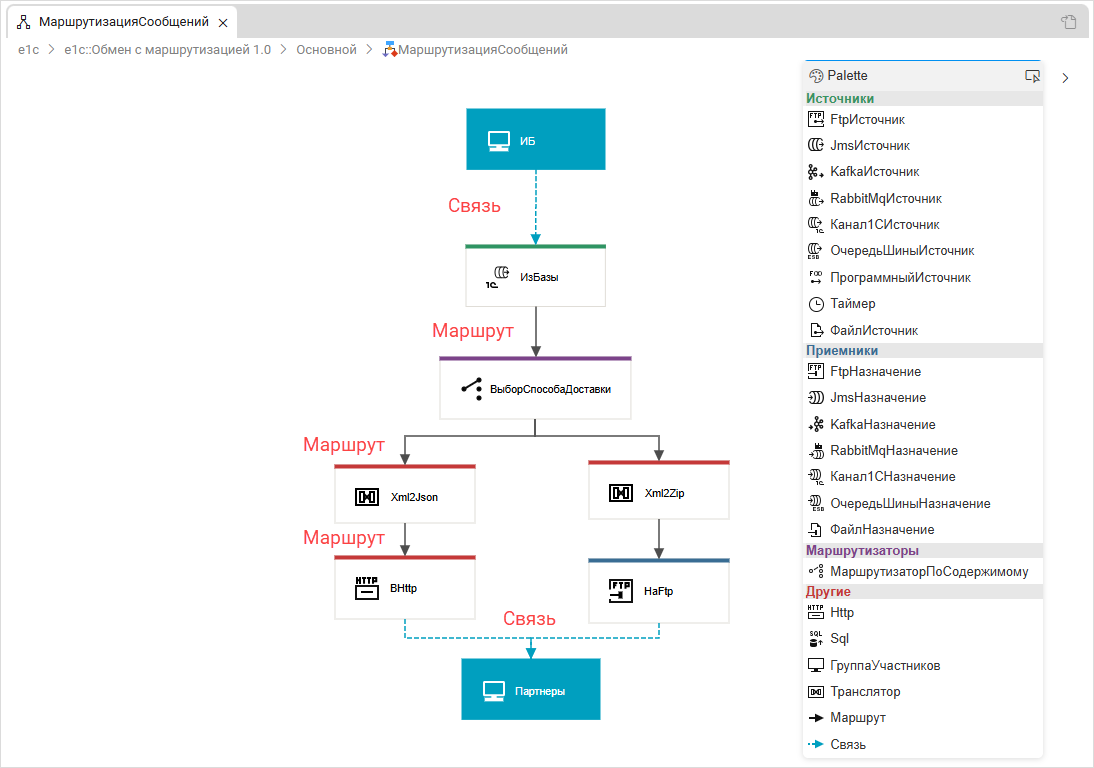Collapse the palette with the chevron
Viewport: 1094px width, 768px height.
pyautogui.click(x=1066, y=77)
